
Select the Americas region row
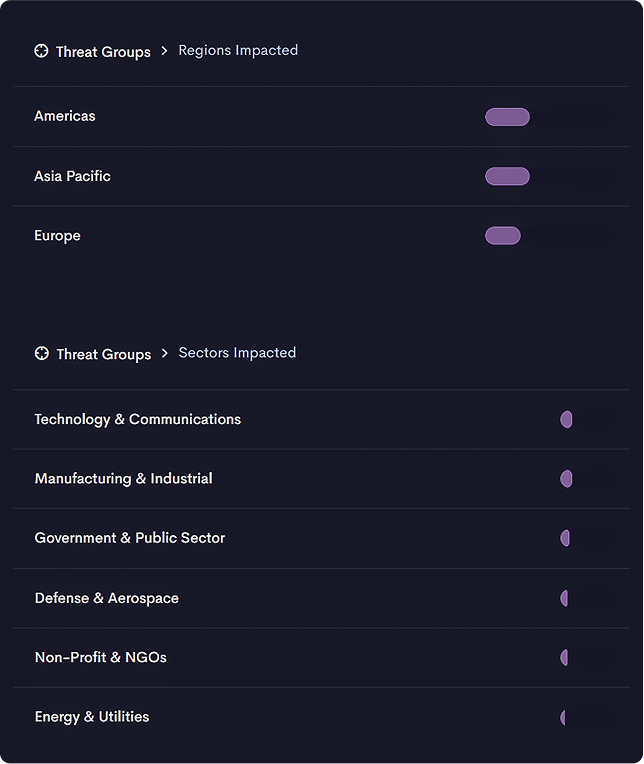[x=322, y=117]
